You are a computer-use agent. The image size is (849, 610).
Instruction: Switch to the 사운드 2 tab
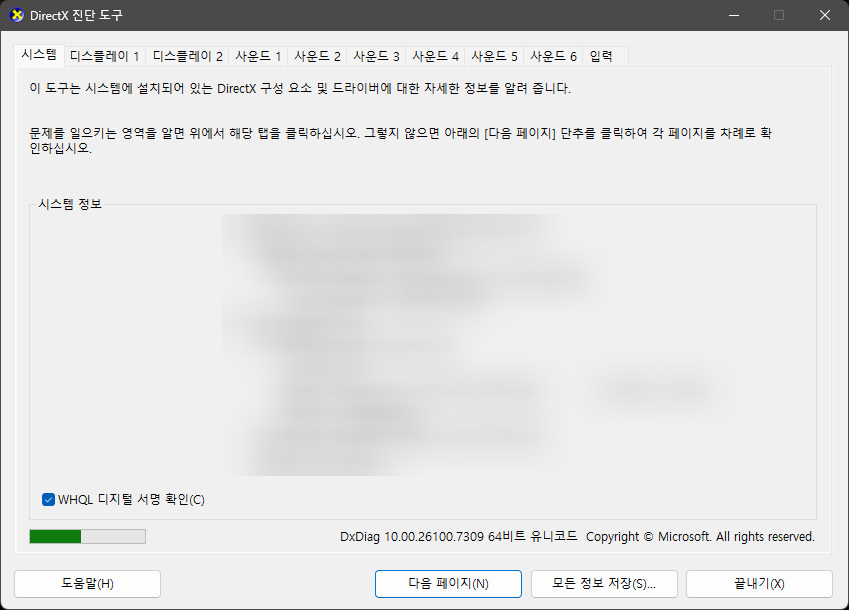tap(318, 56)
